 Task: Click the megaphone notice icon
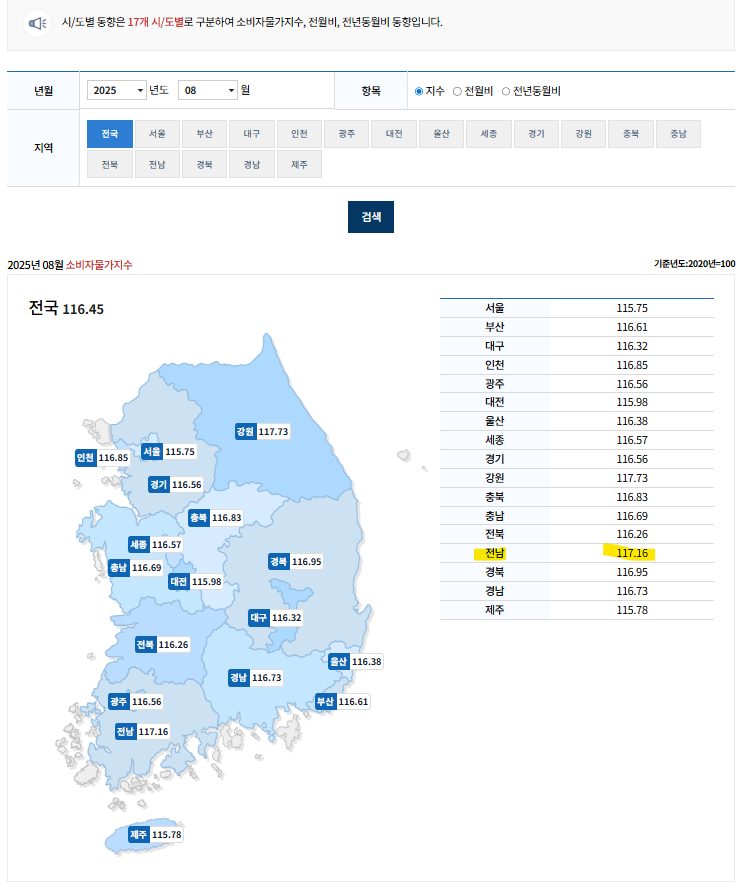[x=37, y=23]
